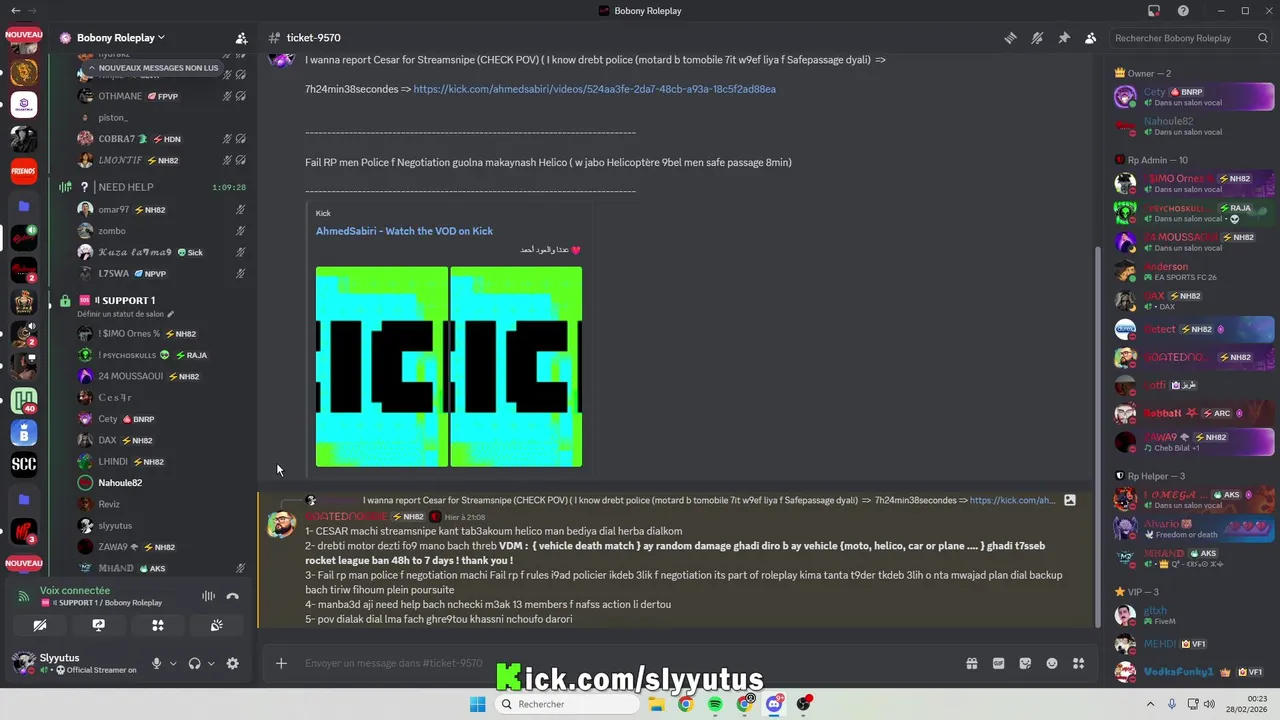Send a gift icon

(x=971, y=663)
